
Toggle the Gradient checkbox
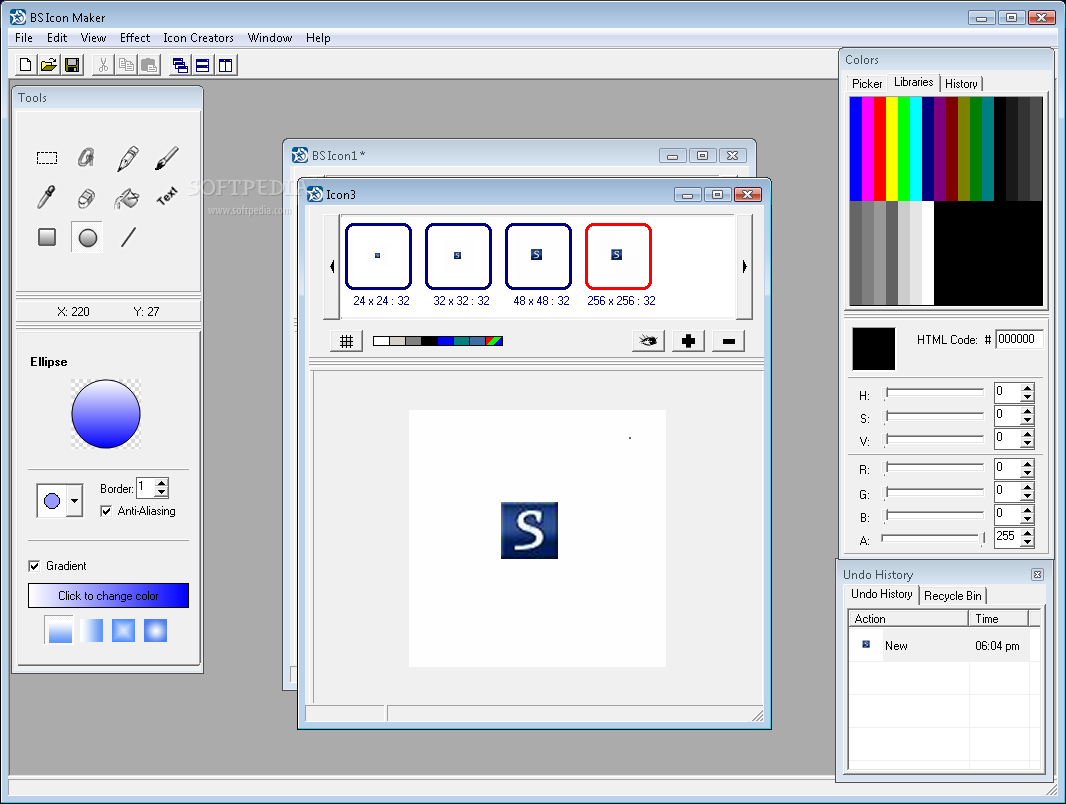point(34,565)
